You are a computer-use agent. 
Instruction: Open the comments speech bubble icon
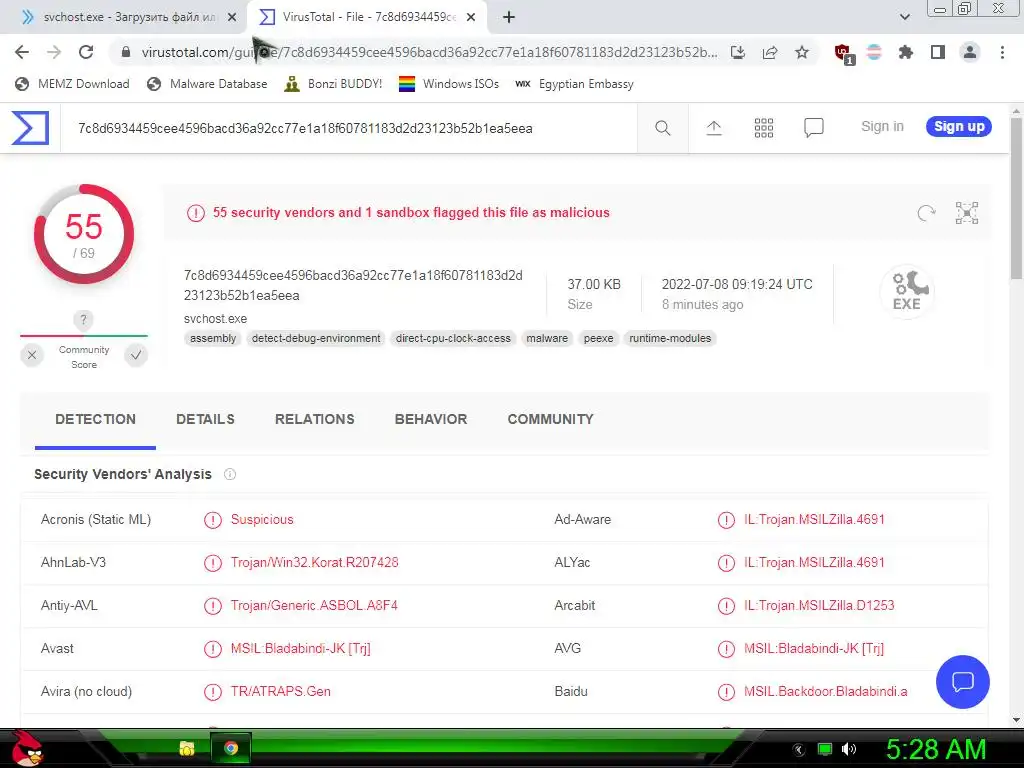(814, 128)
